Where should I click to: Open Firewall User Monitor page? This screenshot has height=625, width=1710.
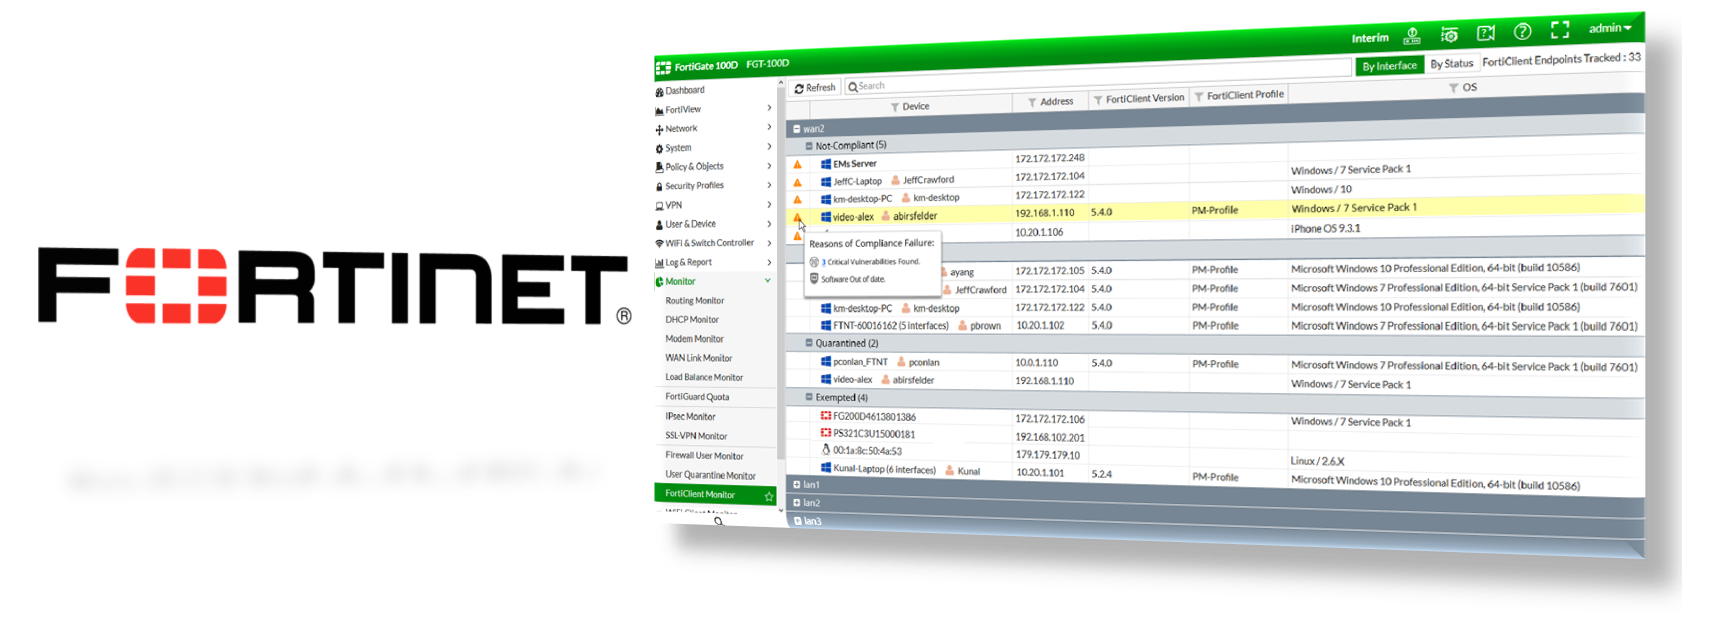click(704, 456)
